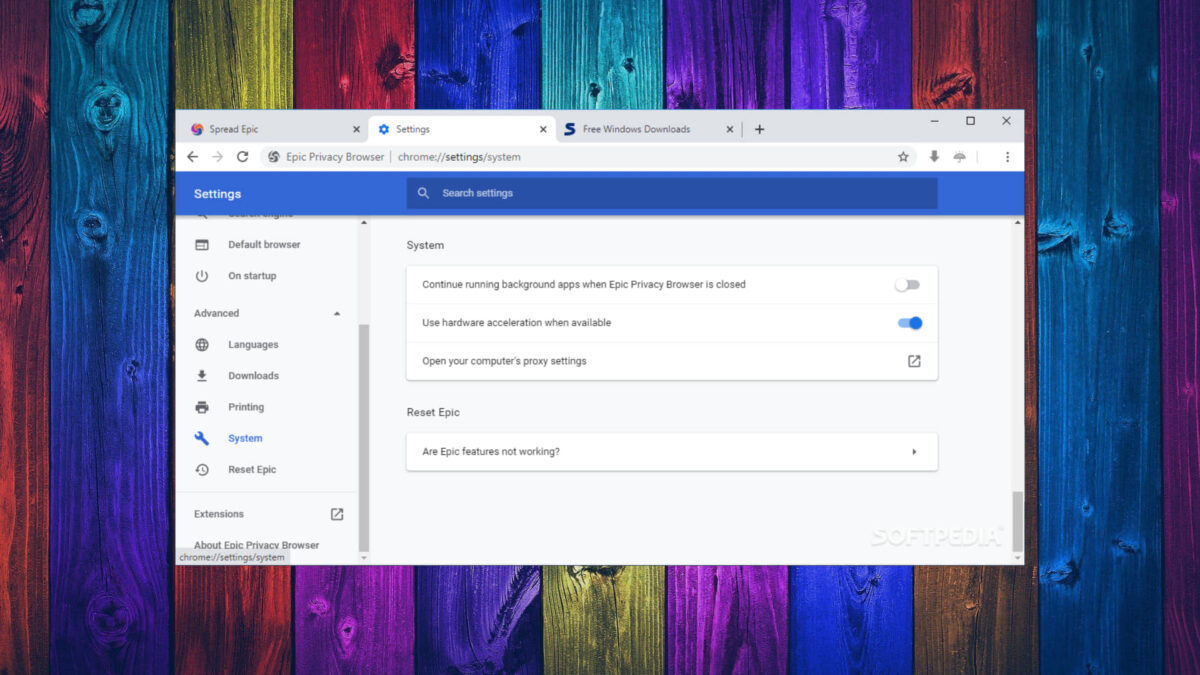The height and width of the screenshot is (675, 1200).
Task: Open your computer's proxy settings row
Action: click(672, 361)
